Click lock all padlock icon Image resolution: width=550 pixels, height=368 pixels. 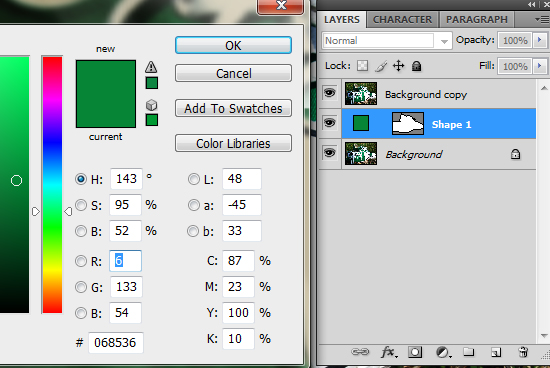(416, 66)
